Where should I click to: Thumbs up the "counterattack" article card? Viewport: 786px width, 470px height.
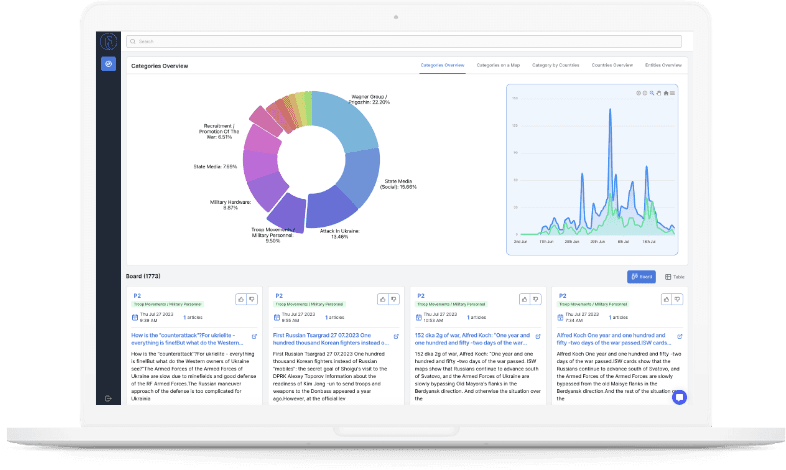pos(241,299)
